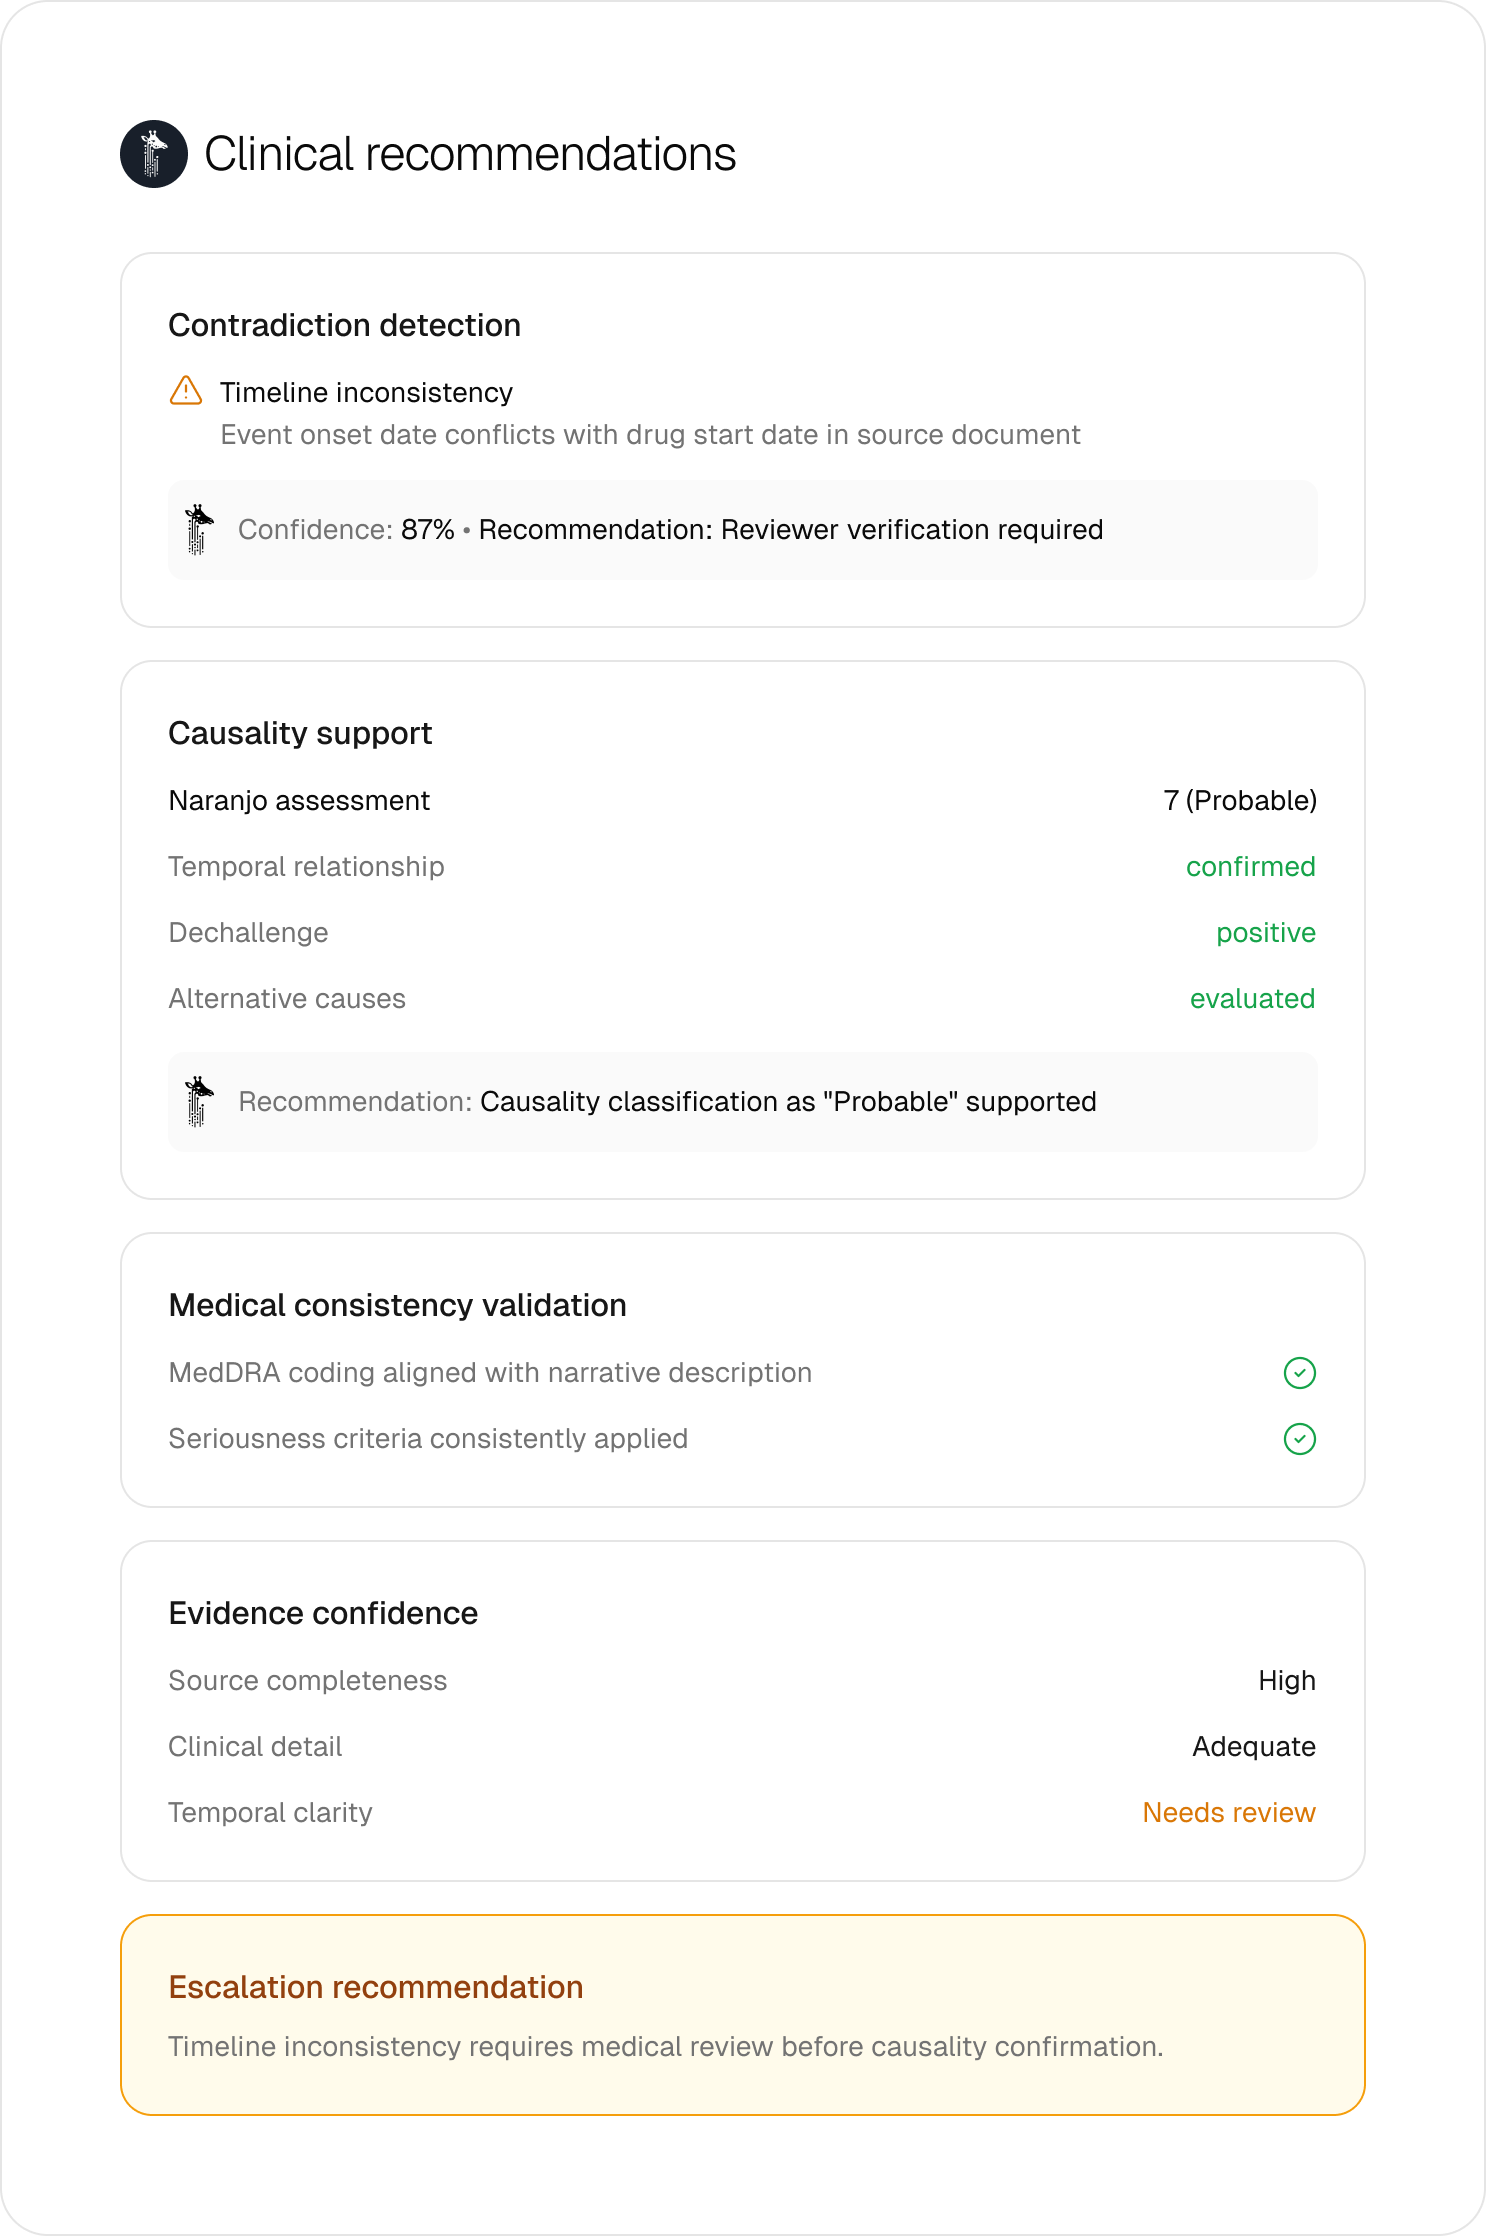
Task: Click the Clinical detail Adequate value
Action: 1254,1747
